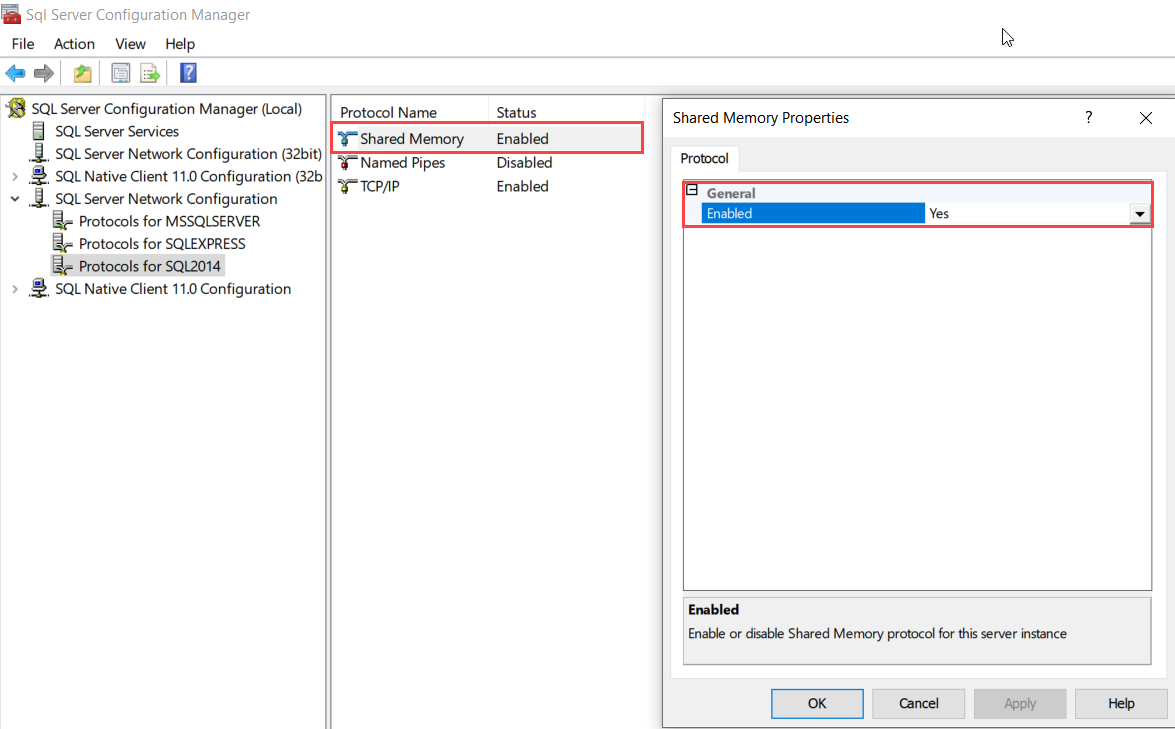The width and height of the screenshot is (1175, 729).
Task: Click the Yes value field of Enabled
Action: [x=1027, y=214]
